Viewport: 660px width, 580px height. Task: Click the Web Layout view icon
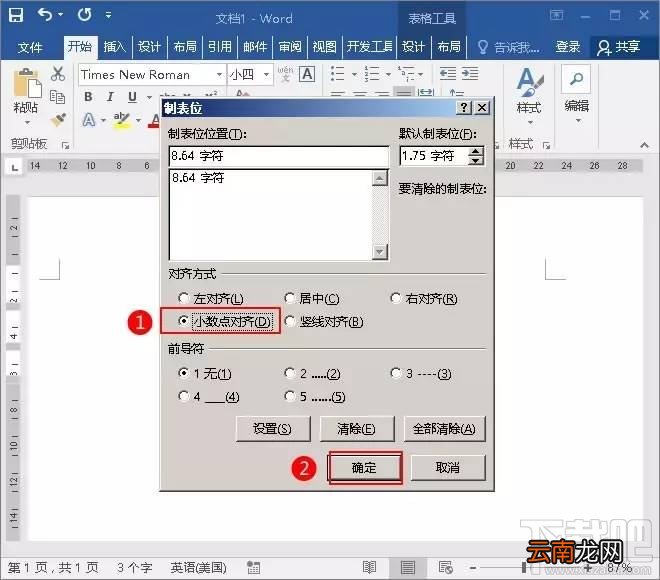click(x=445, y=567)
